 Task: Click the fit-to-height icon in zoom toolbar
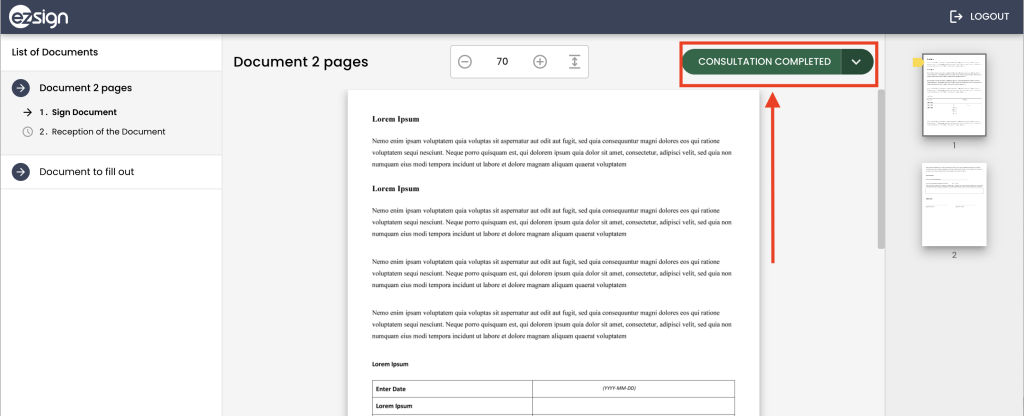[x=574, y=62]
